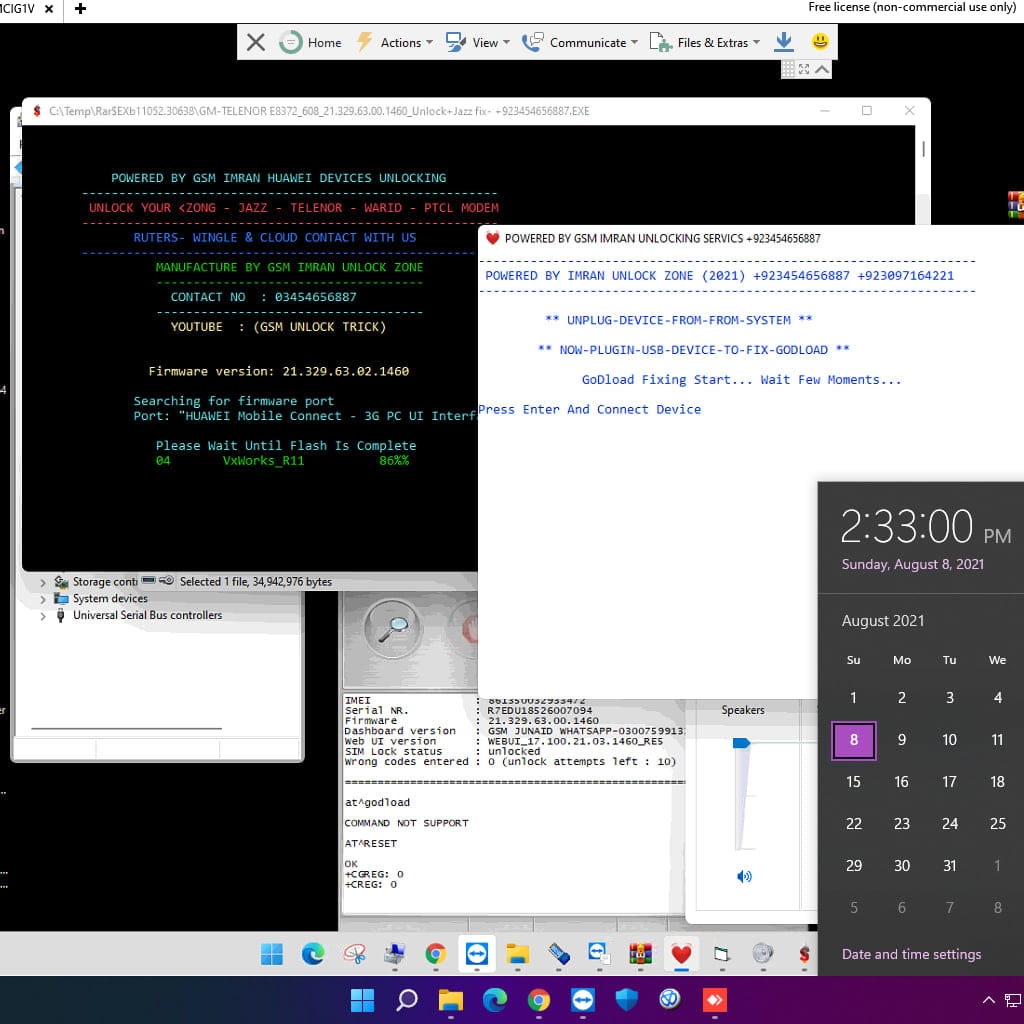Adjust the Speakers volume slider handle

coord(741,743)
